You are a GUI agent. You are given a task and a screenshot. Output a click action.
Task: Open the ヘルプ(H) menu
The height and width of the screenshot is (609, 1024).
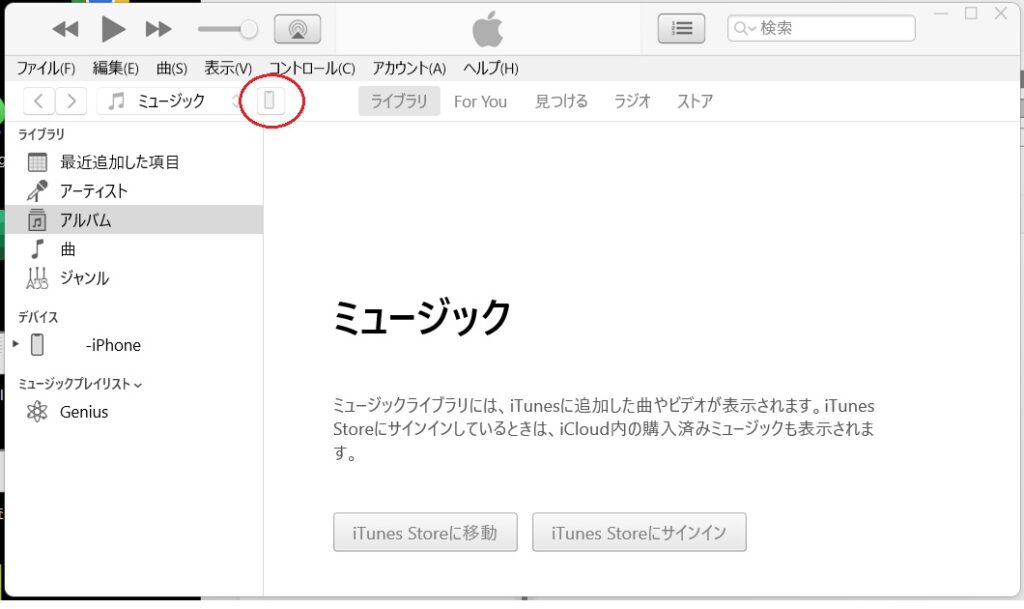(x=490, y=68)
